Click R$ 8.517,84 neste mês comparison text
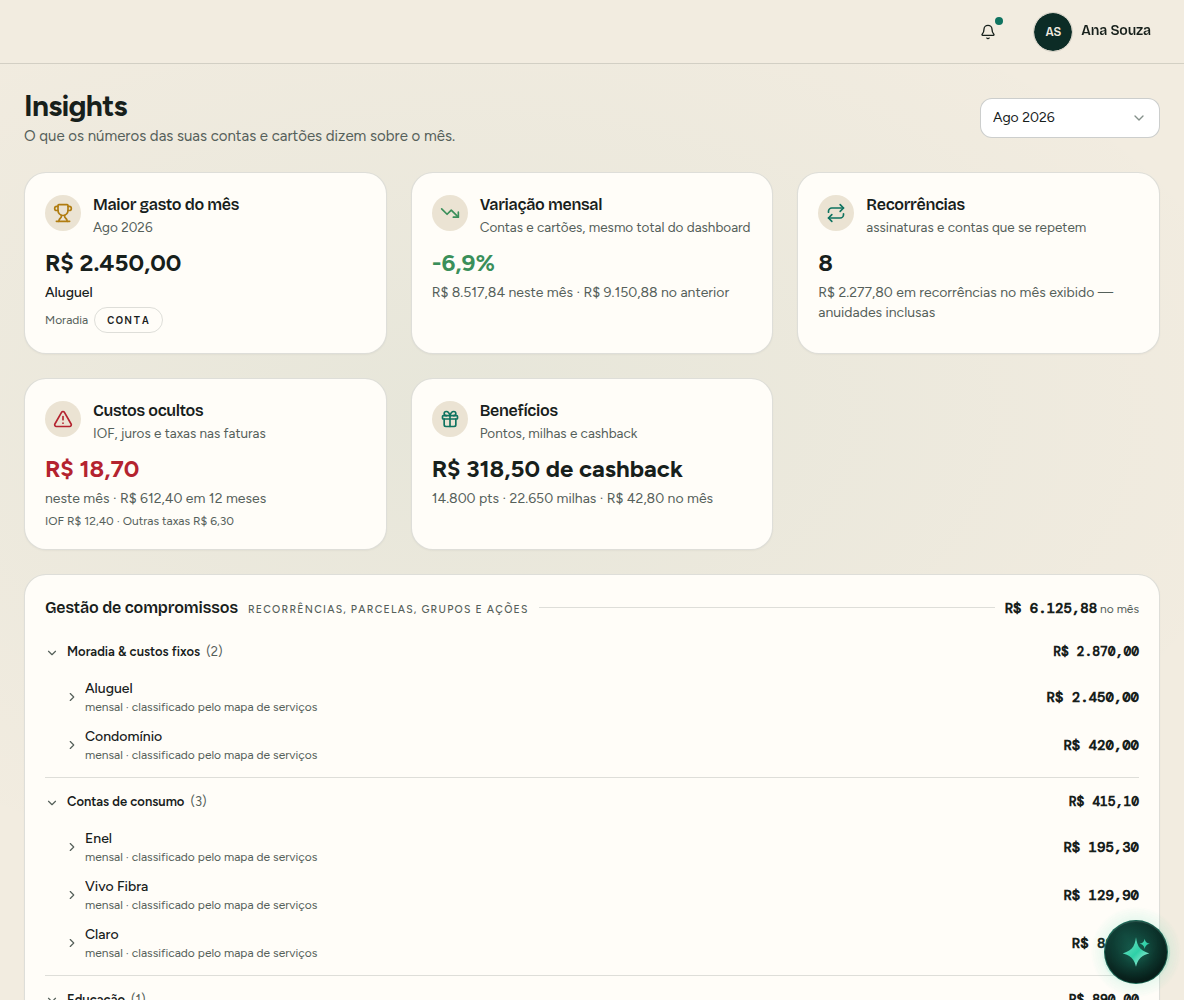 pyautogui.click(x=581, y=292)
